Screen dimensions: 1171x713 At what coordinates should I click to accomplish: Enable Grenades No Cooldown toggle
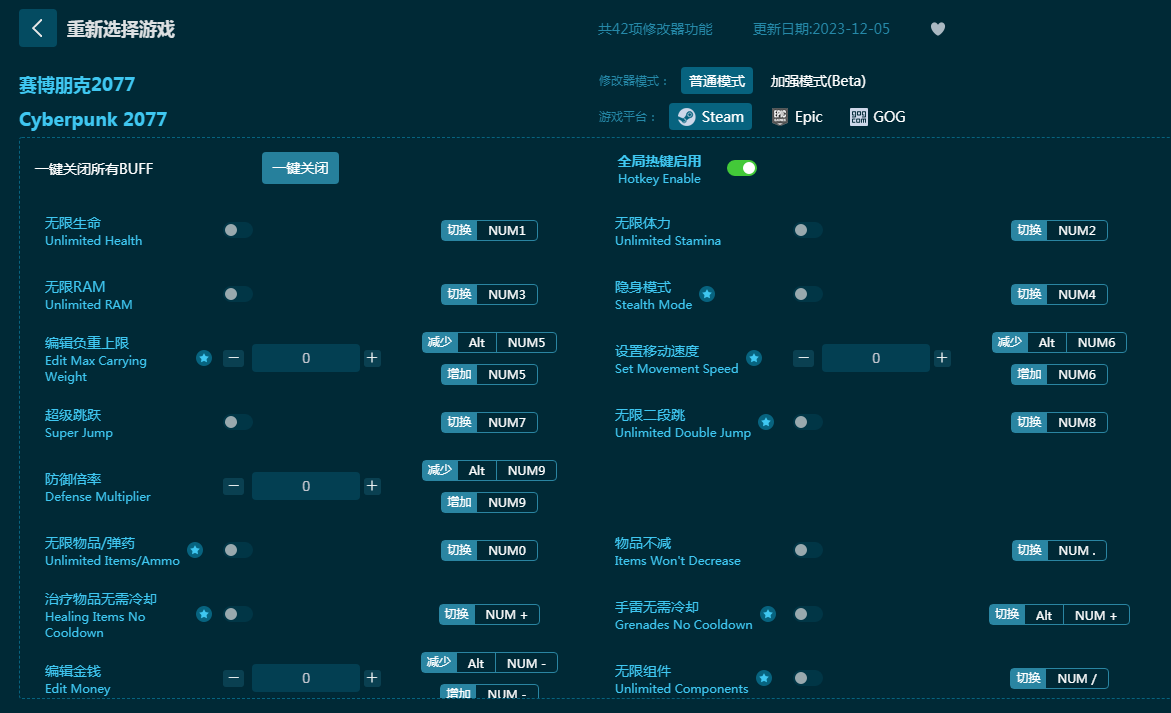pyautogui.click(x=807, y=614)
